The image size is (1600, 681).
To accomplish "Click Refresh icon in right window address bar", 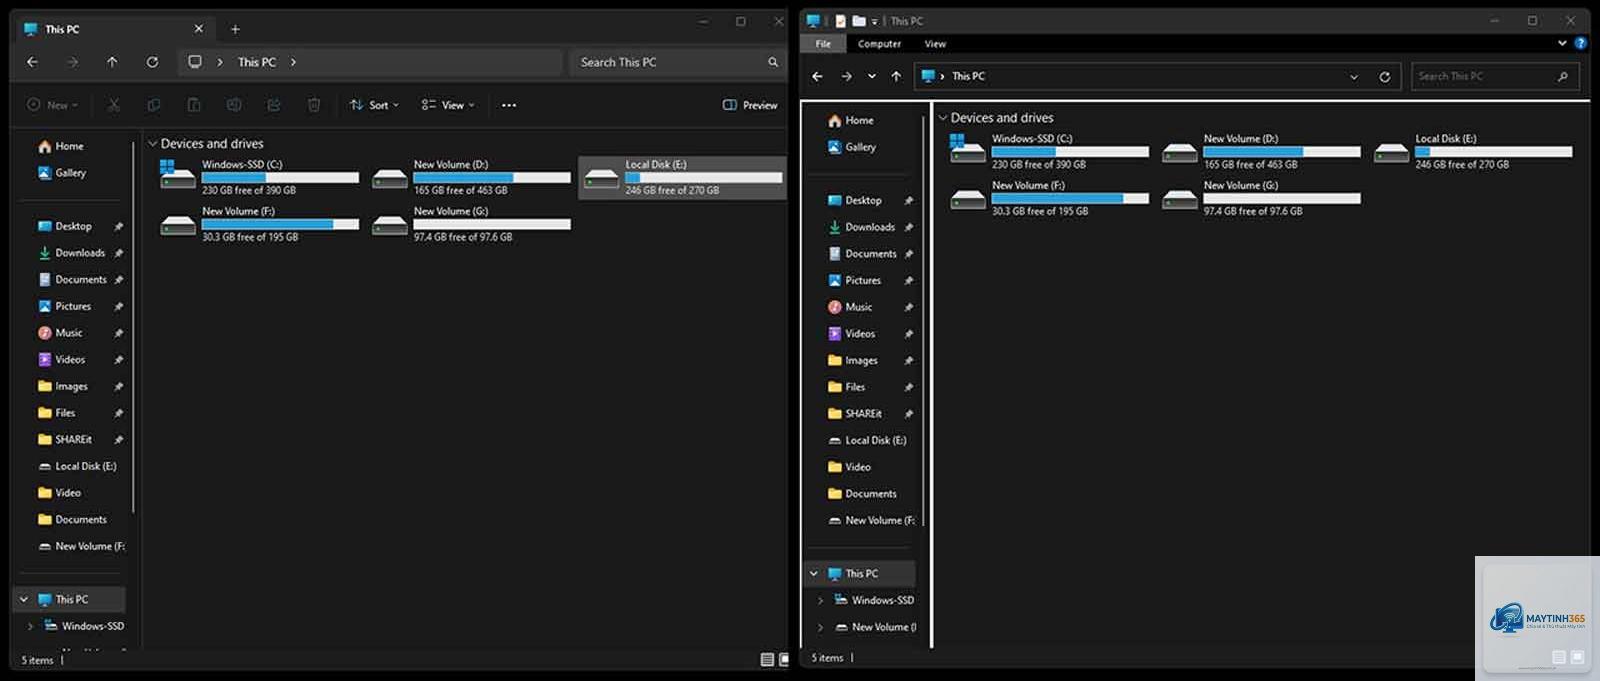I will pos(1385,76).
